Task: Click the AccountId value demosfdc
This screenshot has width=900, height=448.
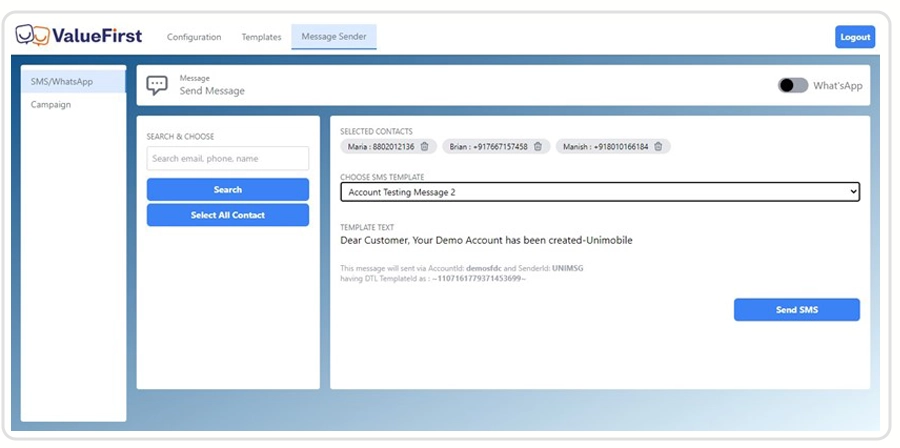Action: click(483, 268)
